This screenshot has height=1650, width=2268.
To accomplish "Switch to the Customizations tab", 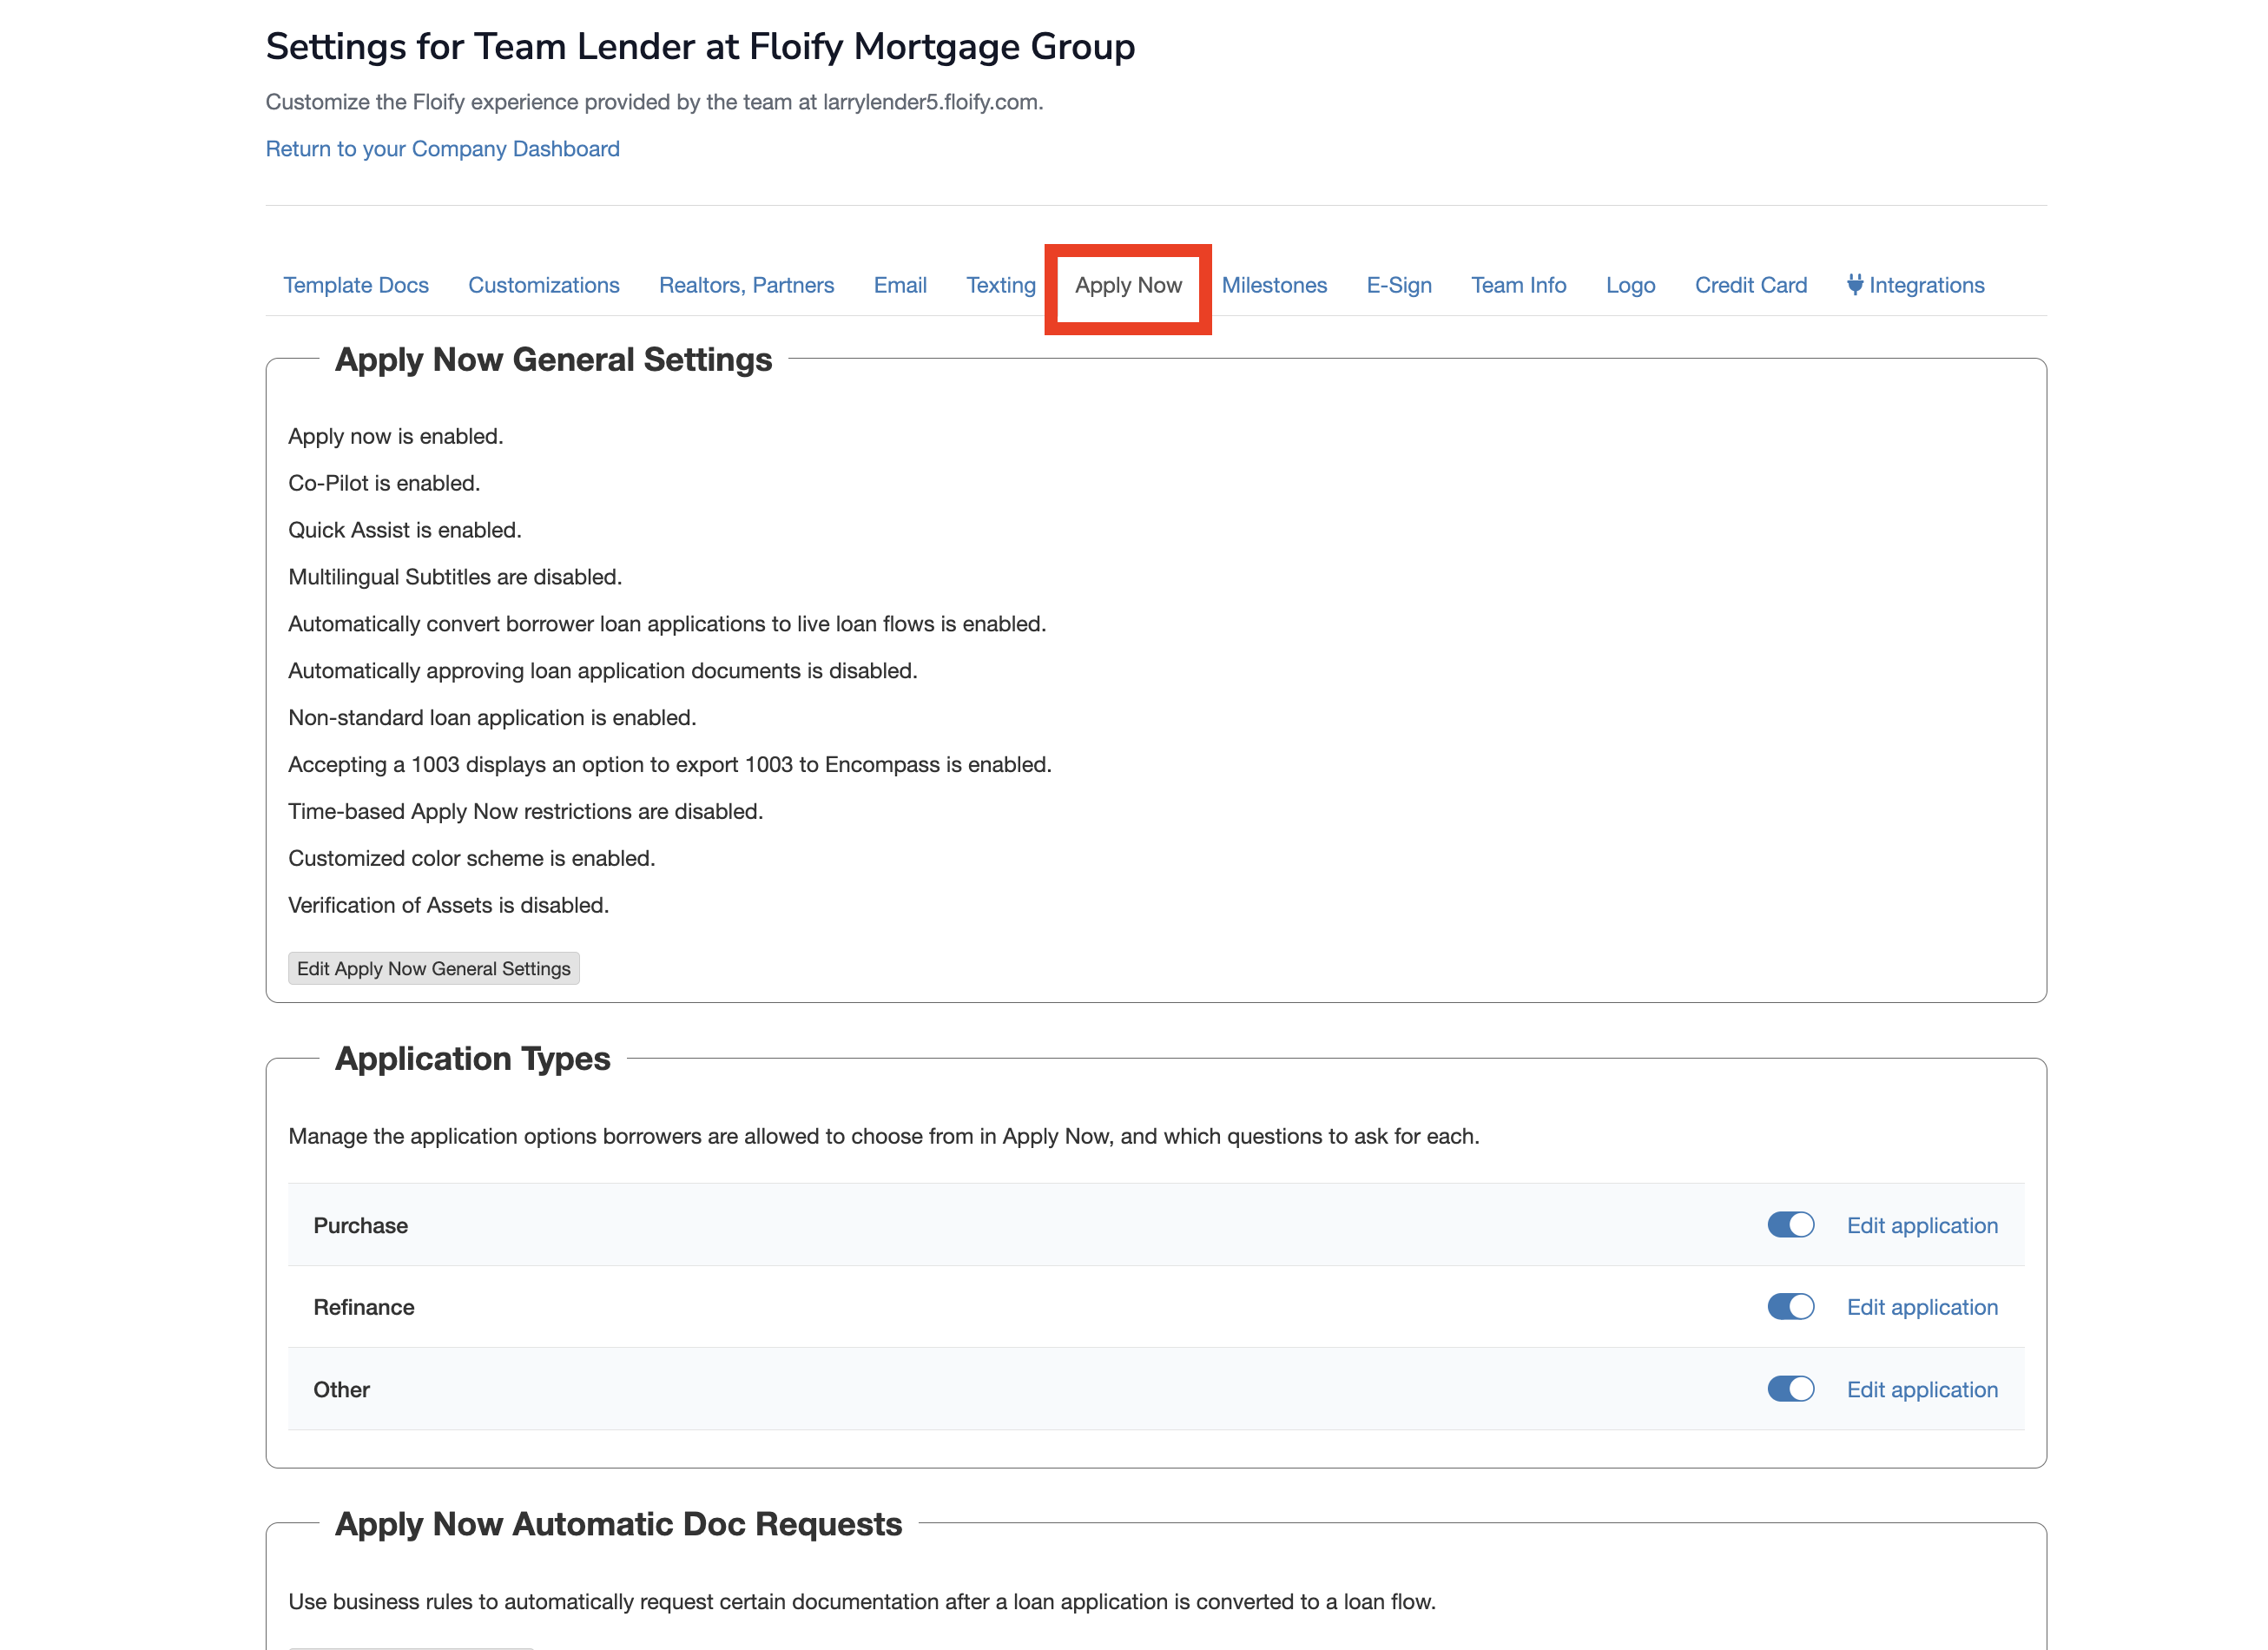I will 543,285.
